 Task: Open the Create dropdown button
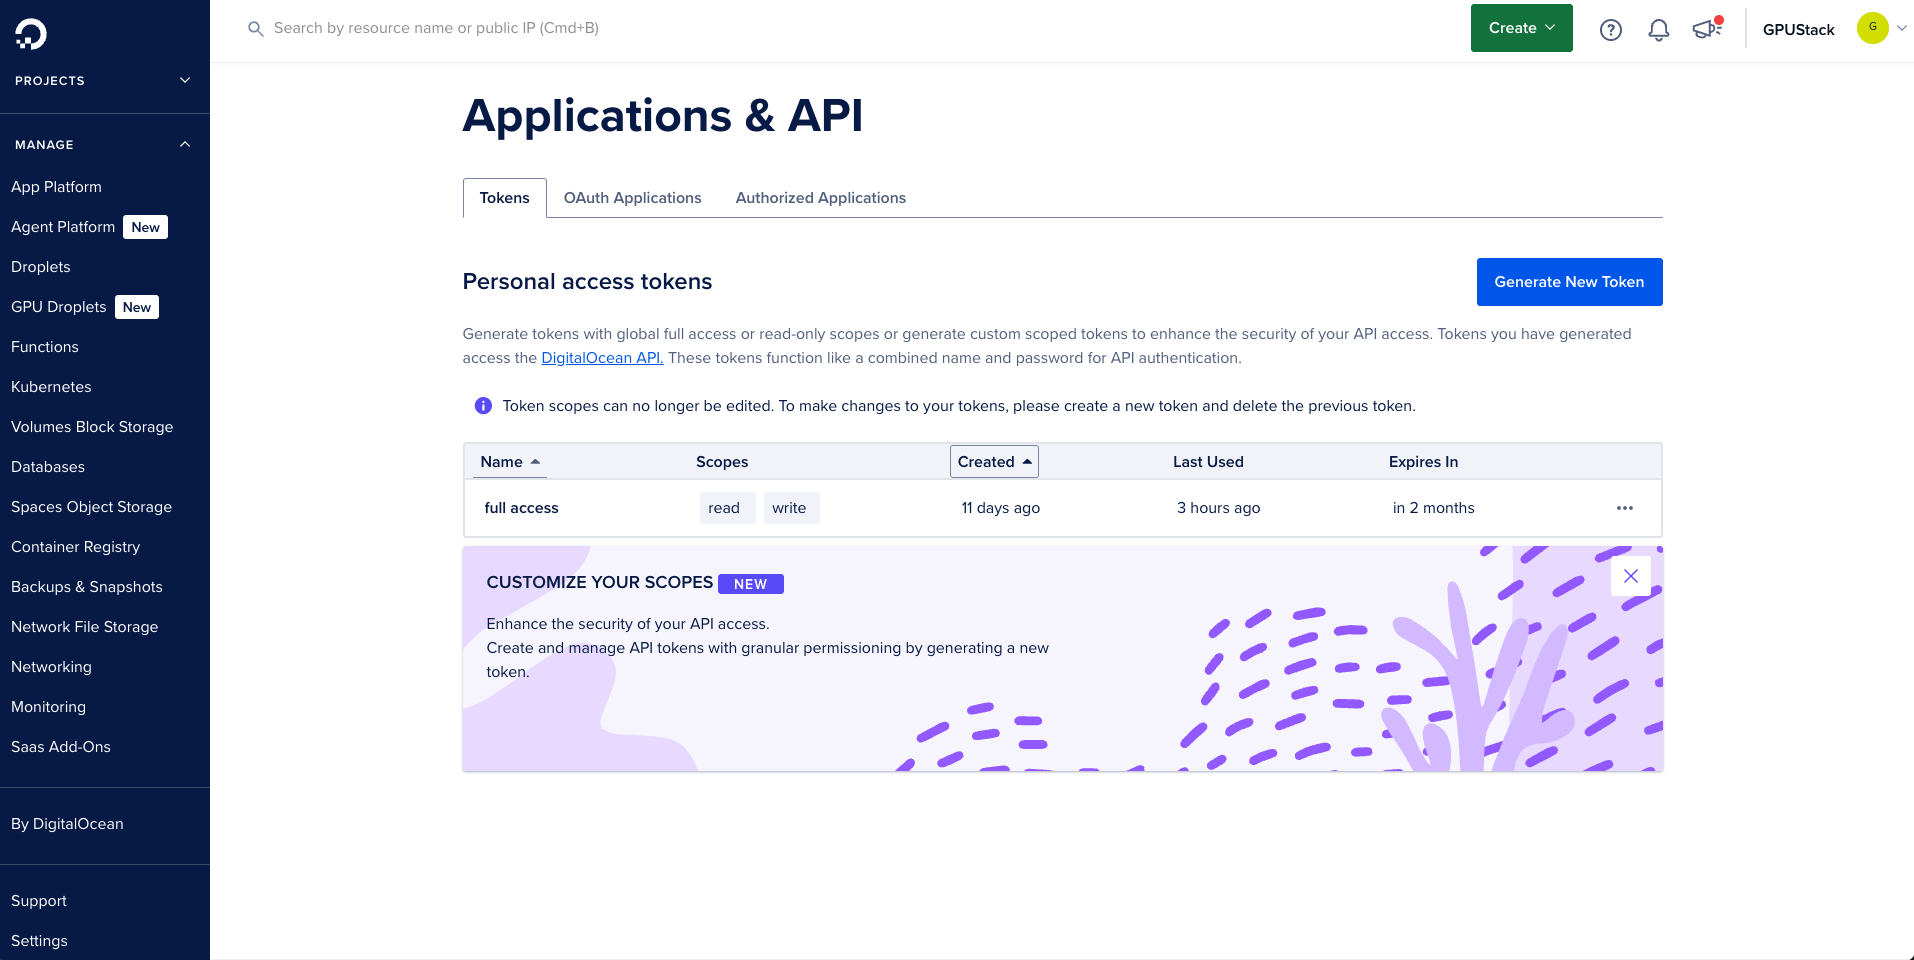click(x=1521, y=28)
